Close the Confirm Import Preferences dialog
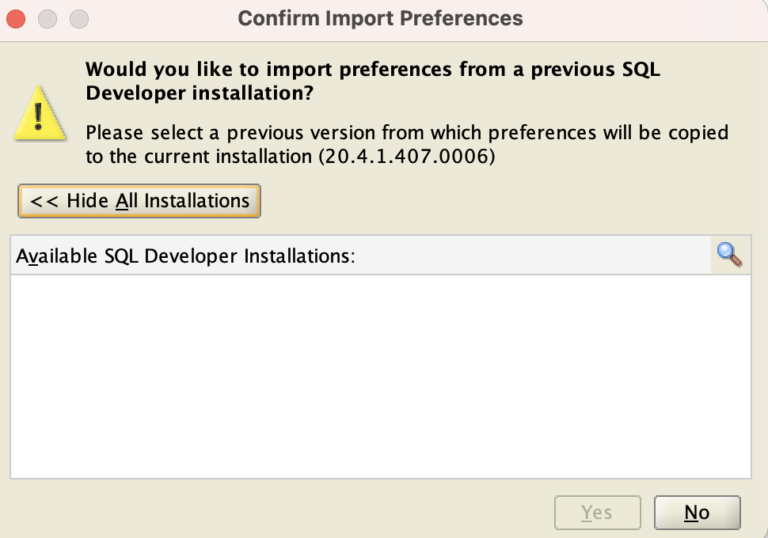The height and width of the screenshot is (538, 768). pyautogui.click(x=16, y=19)
